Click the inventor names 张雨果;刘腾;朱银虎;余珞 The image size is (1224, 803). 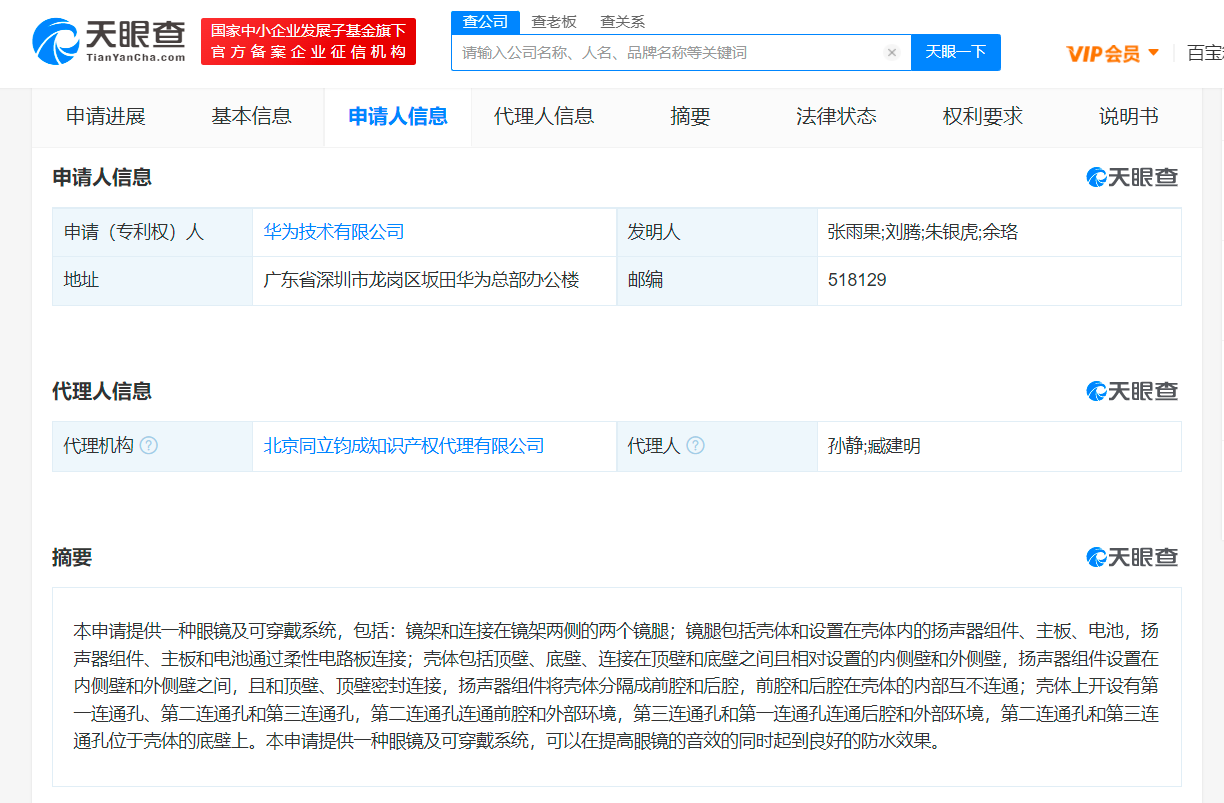pyautogui.click(x=923, y=232)
